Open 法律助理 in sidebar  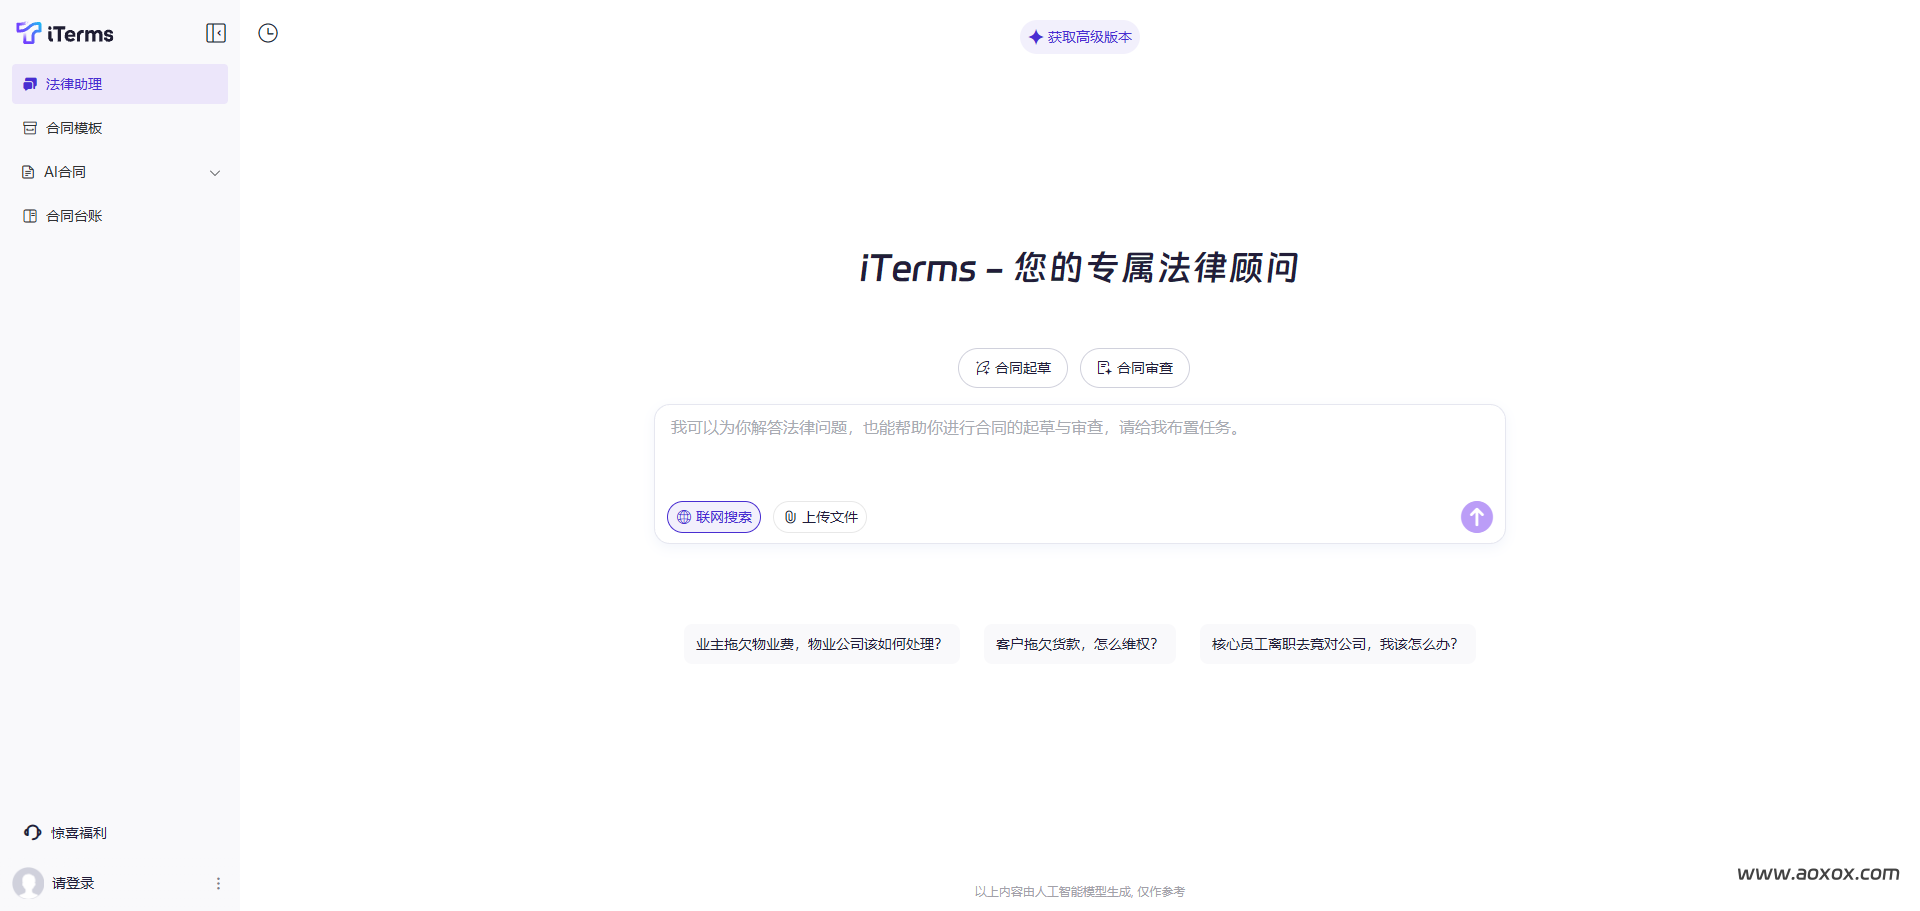(120, 84)
